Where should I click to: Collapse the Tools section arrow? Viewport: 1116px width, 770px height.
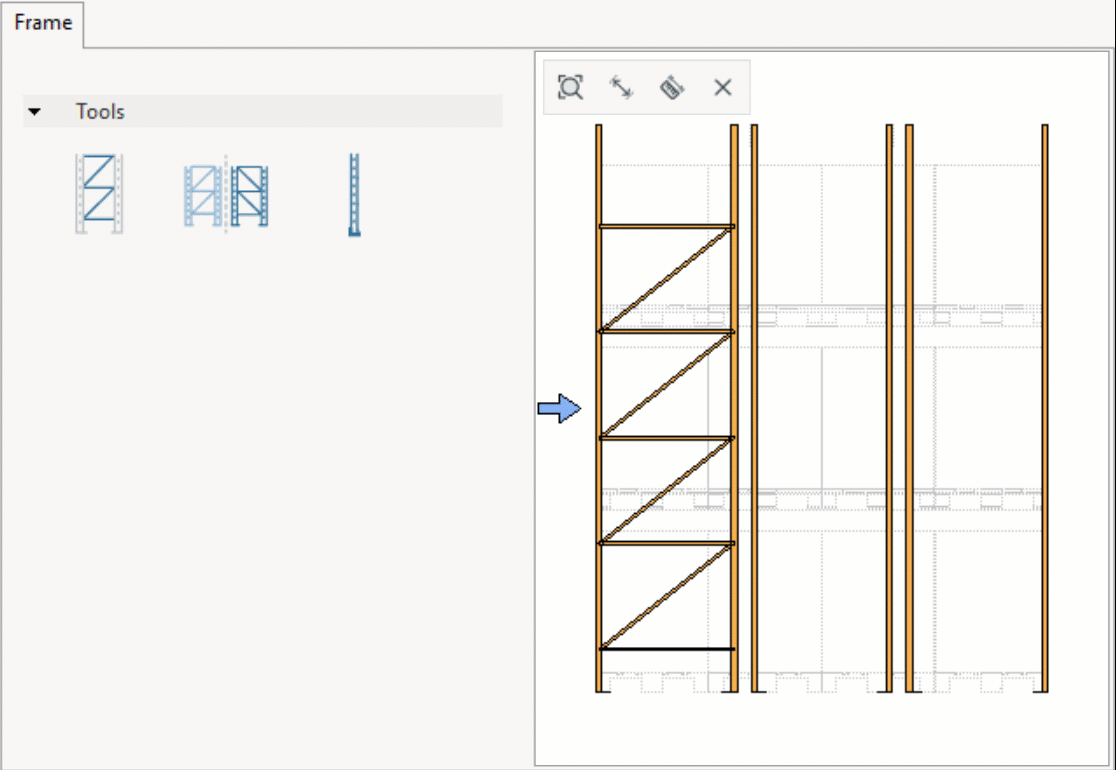[34, 112]
